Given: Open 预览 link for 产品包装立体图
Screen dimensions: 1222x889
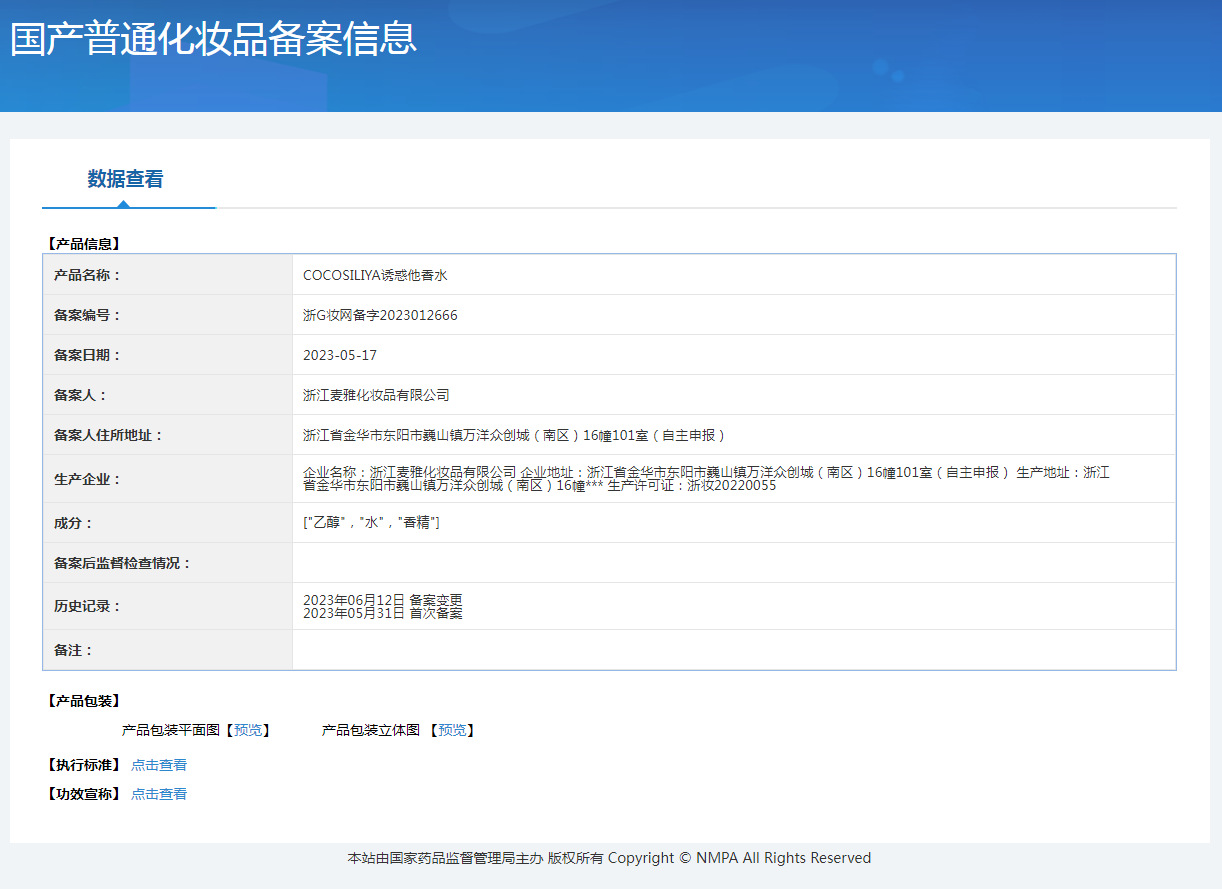Looking at the screenshot, I should tap(452, 731).
